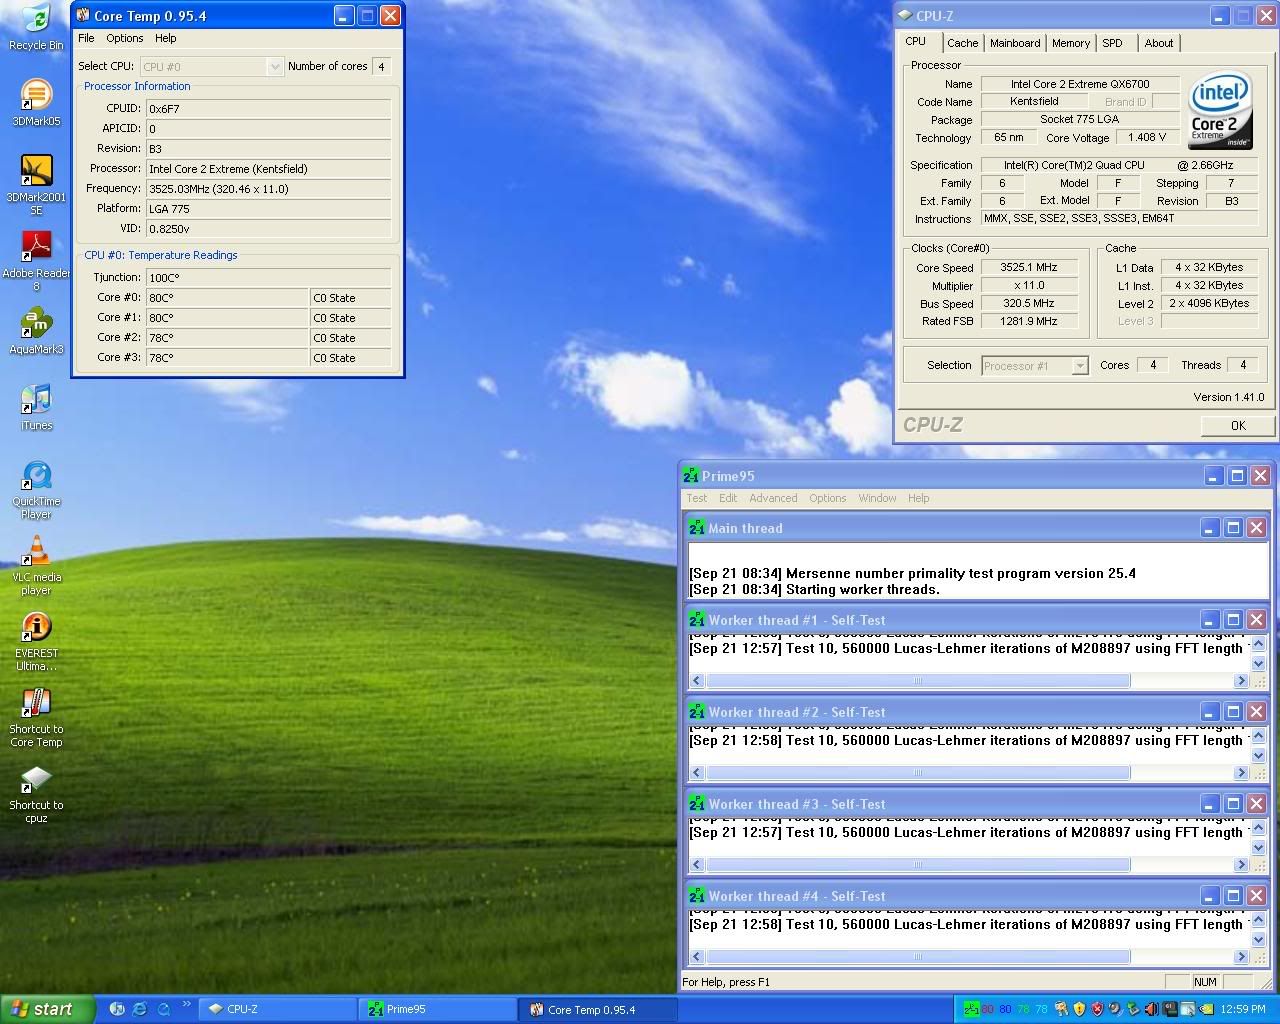The width and height of the screenshot is (1280, 1024).
Task: Open the Test menu in Prime95
Action: coord(697,498)
